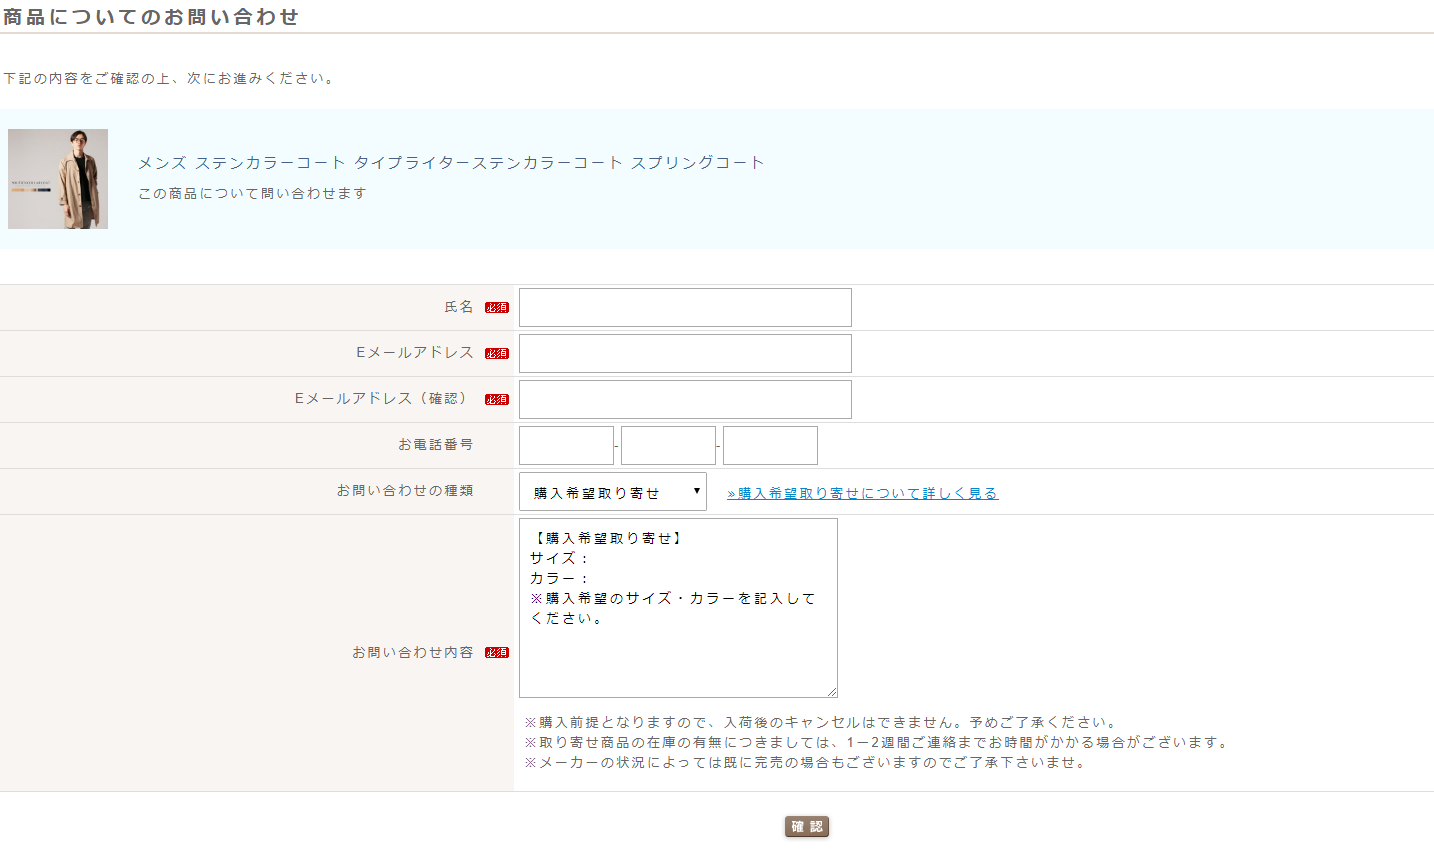1434x850 pixels.
Task: Click the 必須 badge beside 氏名
Action: [497, 308]
